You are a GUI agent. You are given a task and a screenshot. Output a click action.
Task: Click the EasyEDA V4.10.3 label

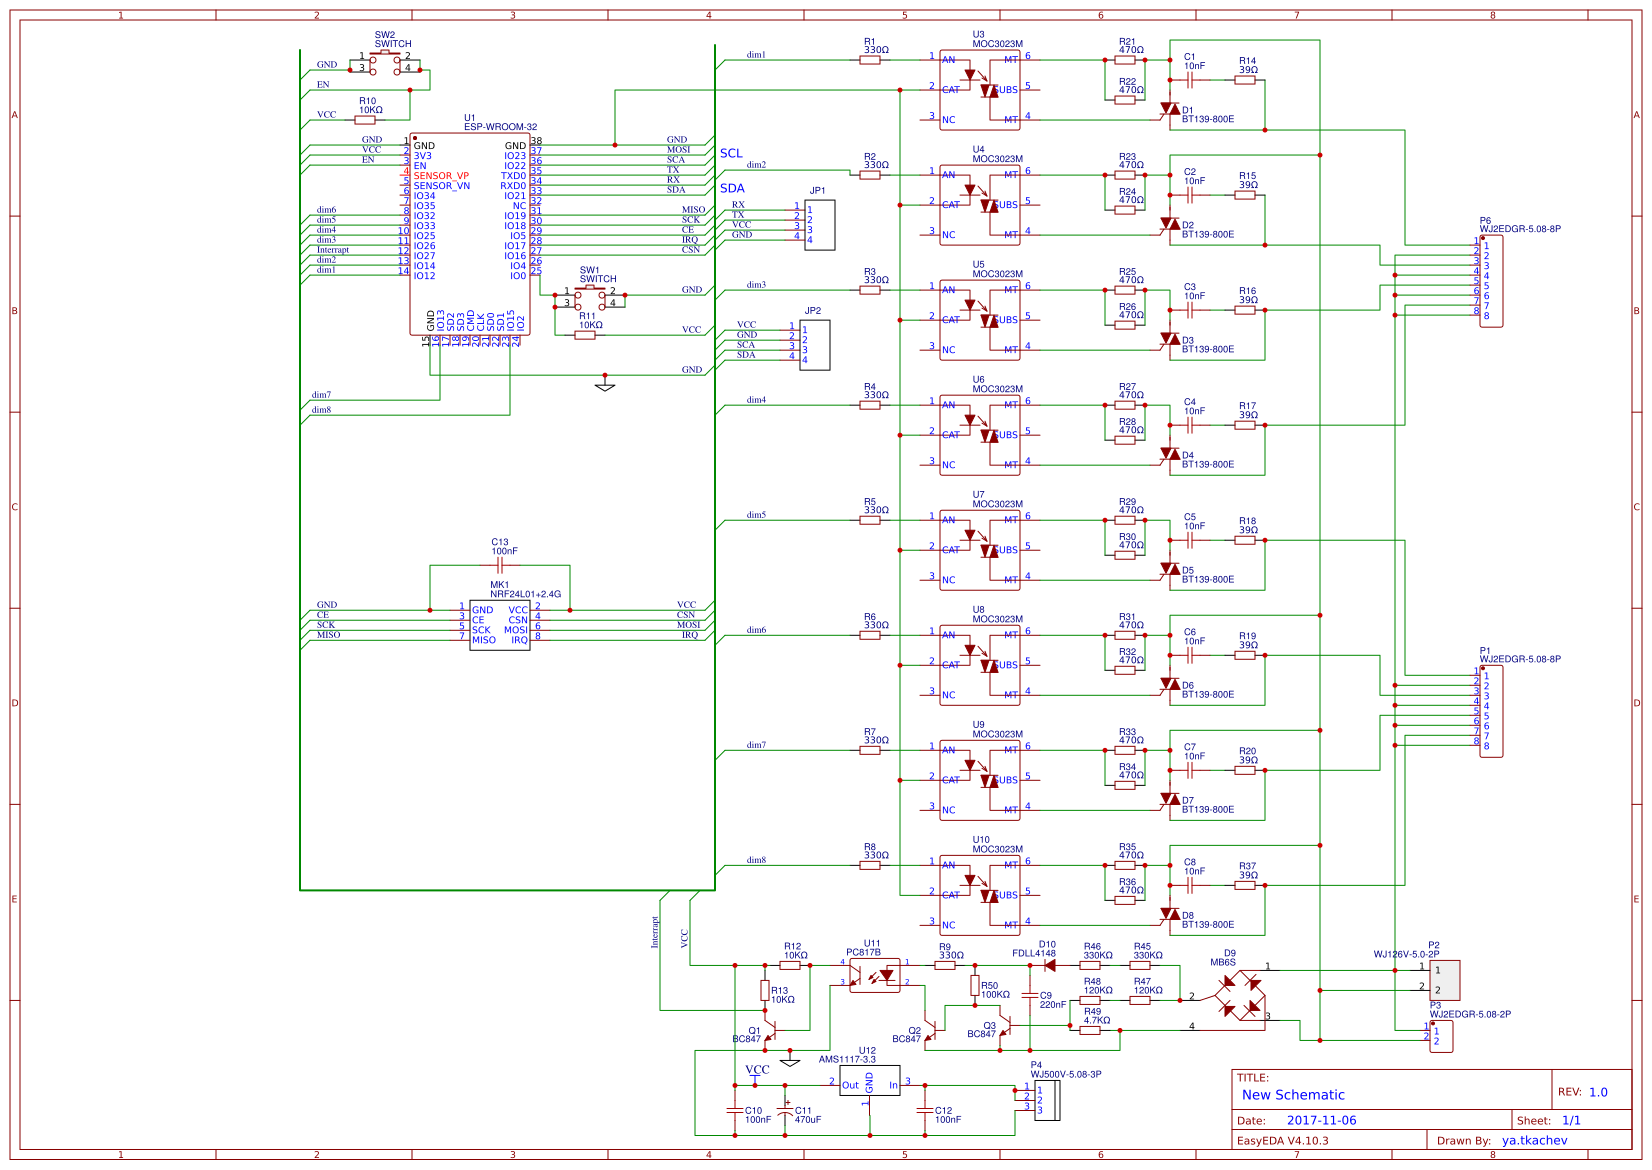[x=1280, y=1140]
